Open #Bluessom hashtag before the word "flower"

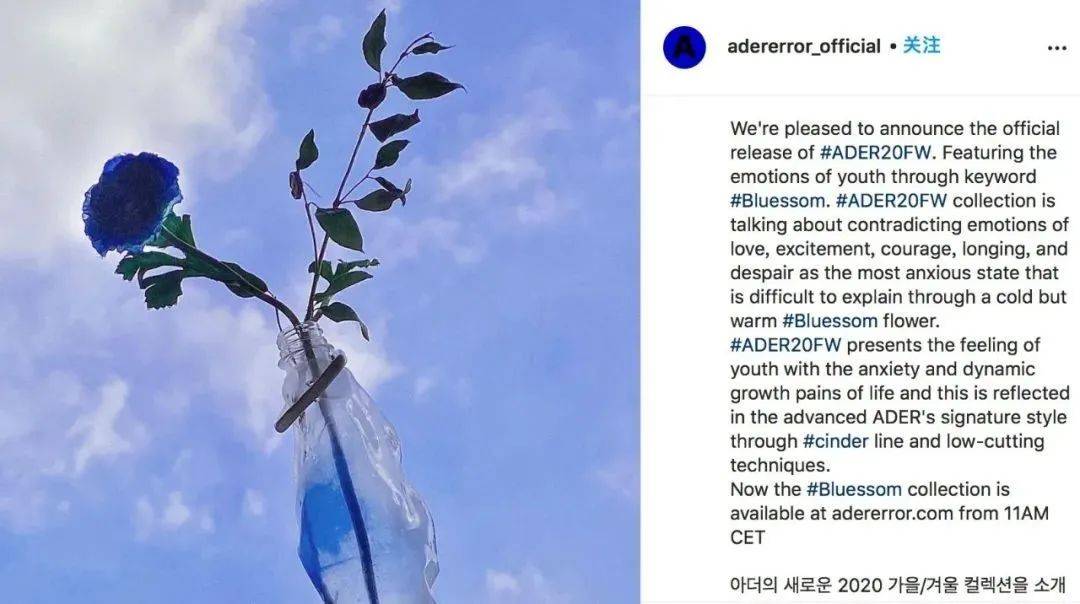pos(830,321)
